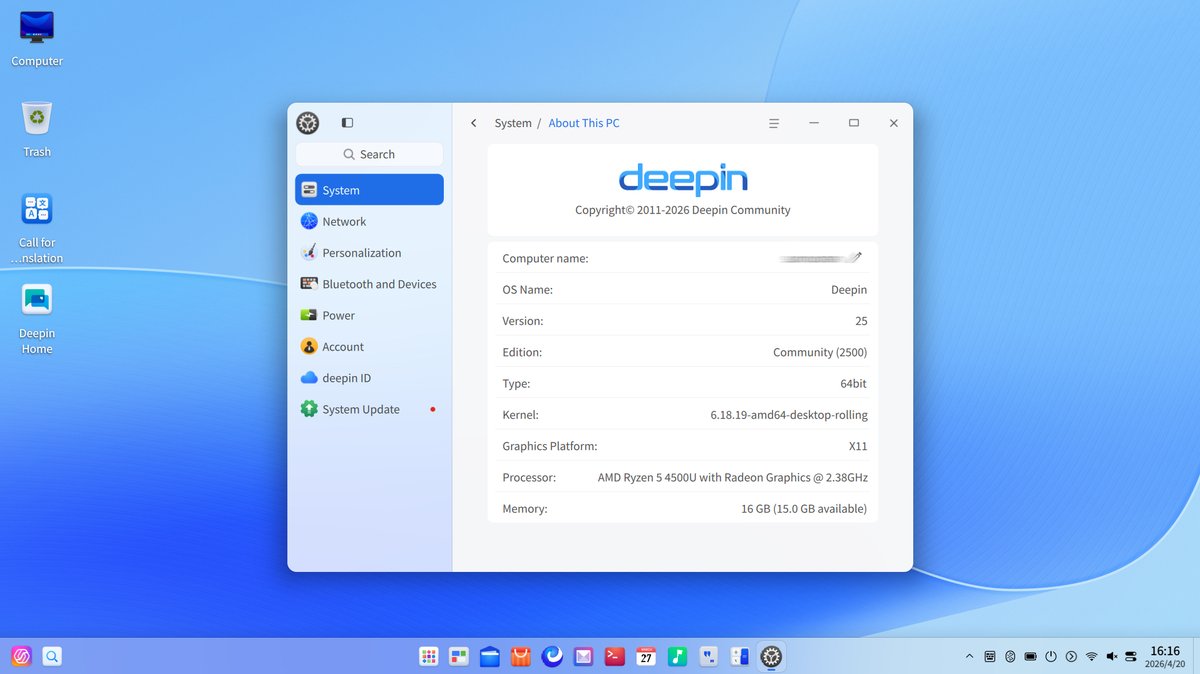
Task: Click System in the breadcrumb
Action: click(x=513, y=123)
